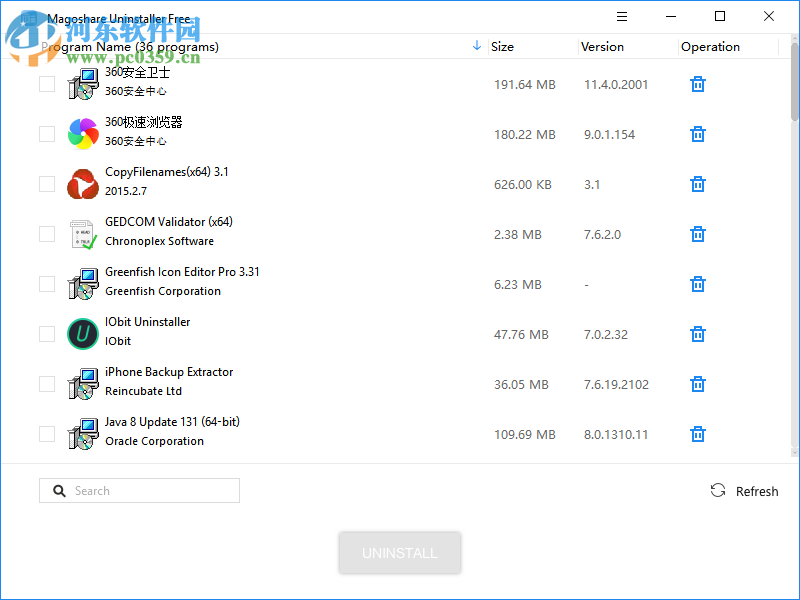Click the trash icon beside Java 8 Update 131
800x600 pixels.
coord(697,434)
